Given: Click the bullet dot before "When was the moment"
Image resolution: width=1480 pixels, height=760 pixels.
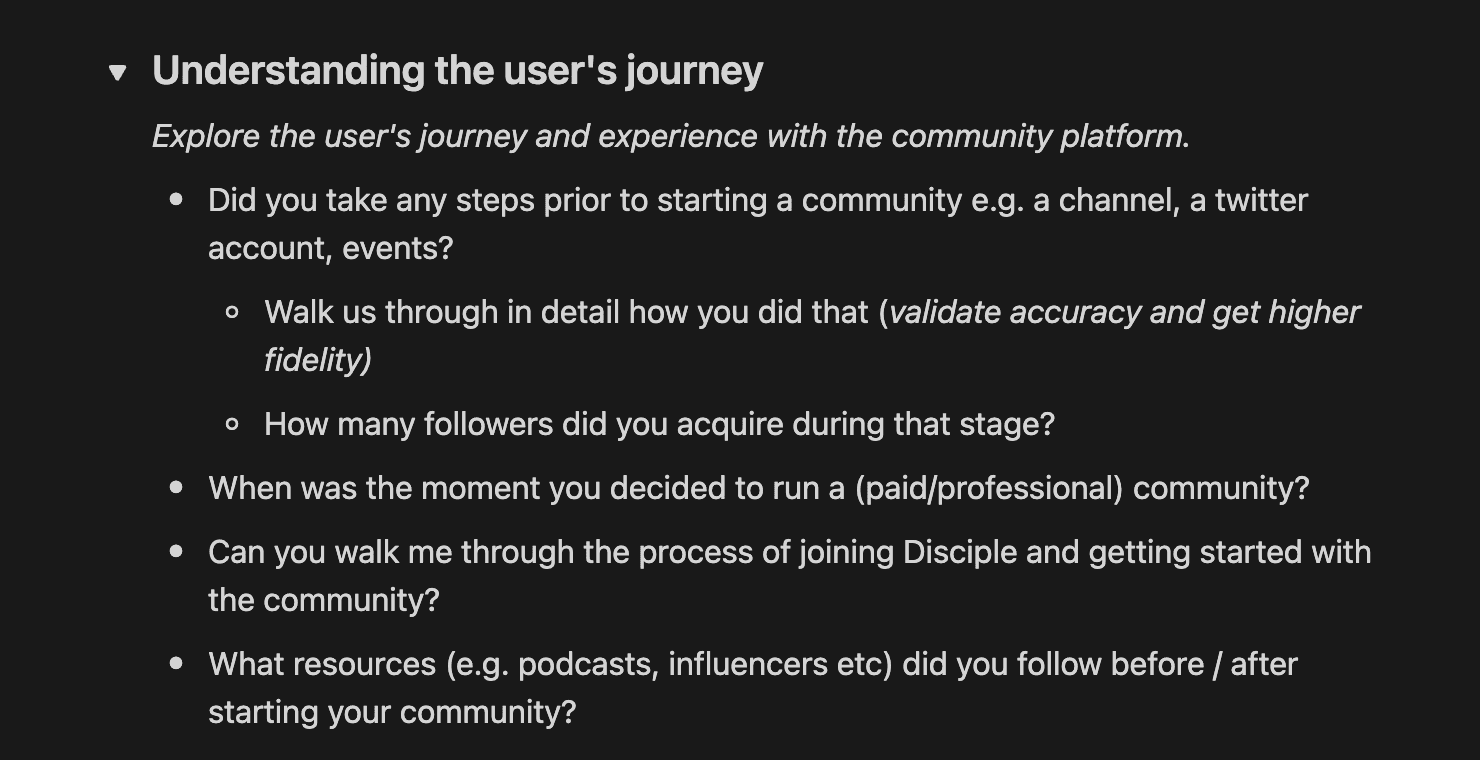Looking at the screenshot, I should (177, 488).
